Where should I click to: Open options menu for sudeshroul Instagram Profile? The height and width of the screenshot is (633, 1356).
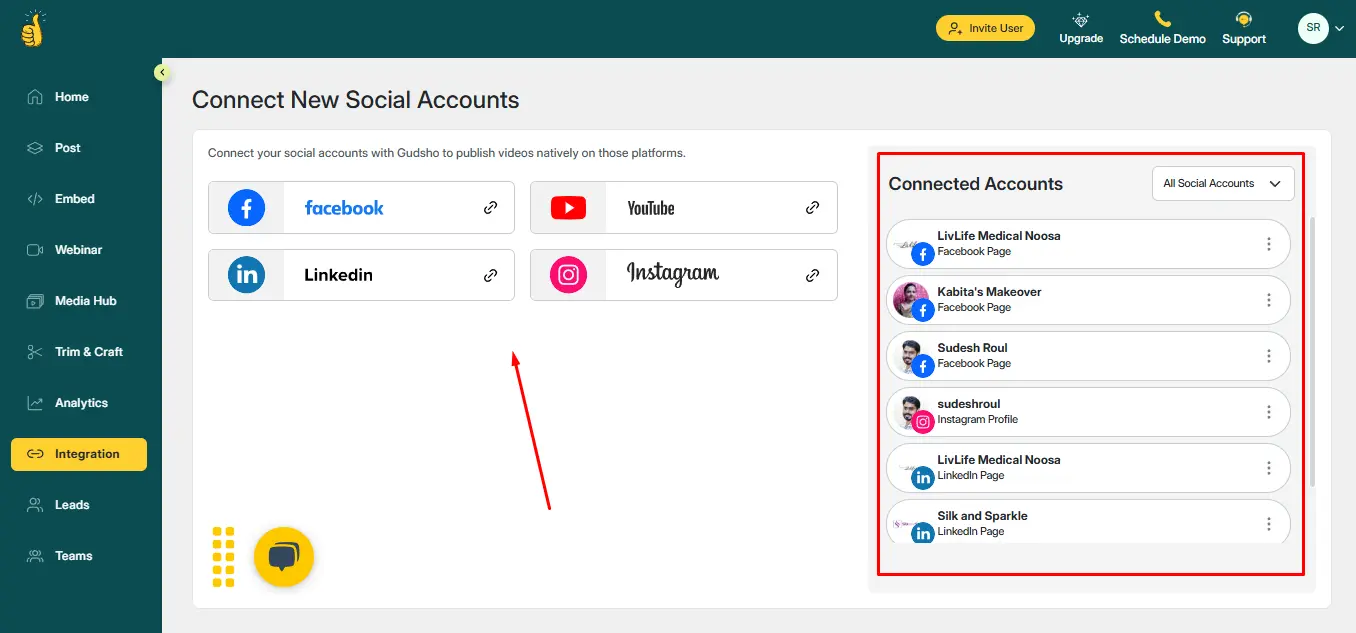tap(1269, 412)
